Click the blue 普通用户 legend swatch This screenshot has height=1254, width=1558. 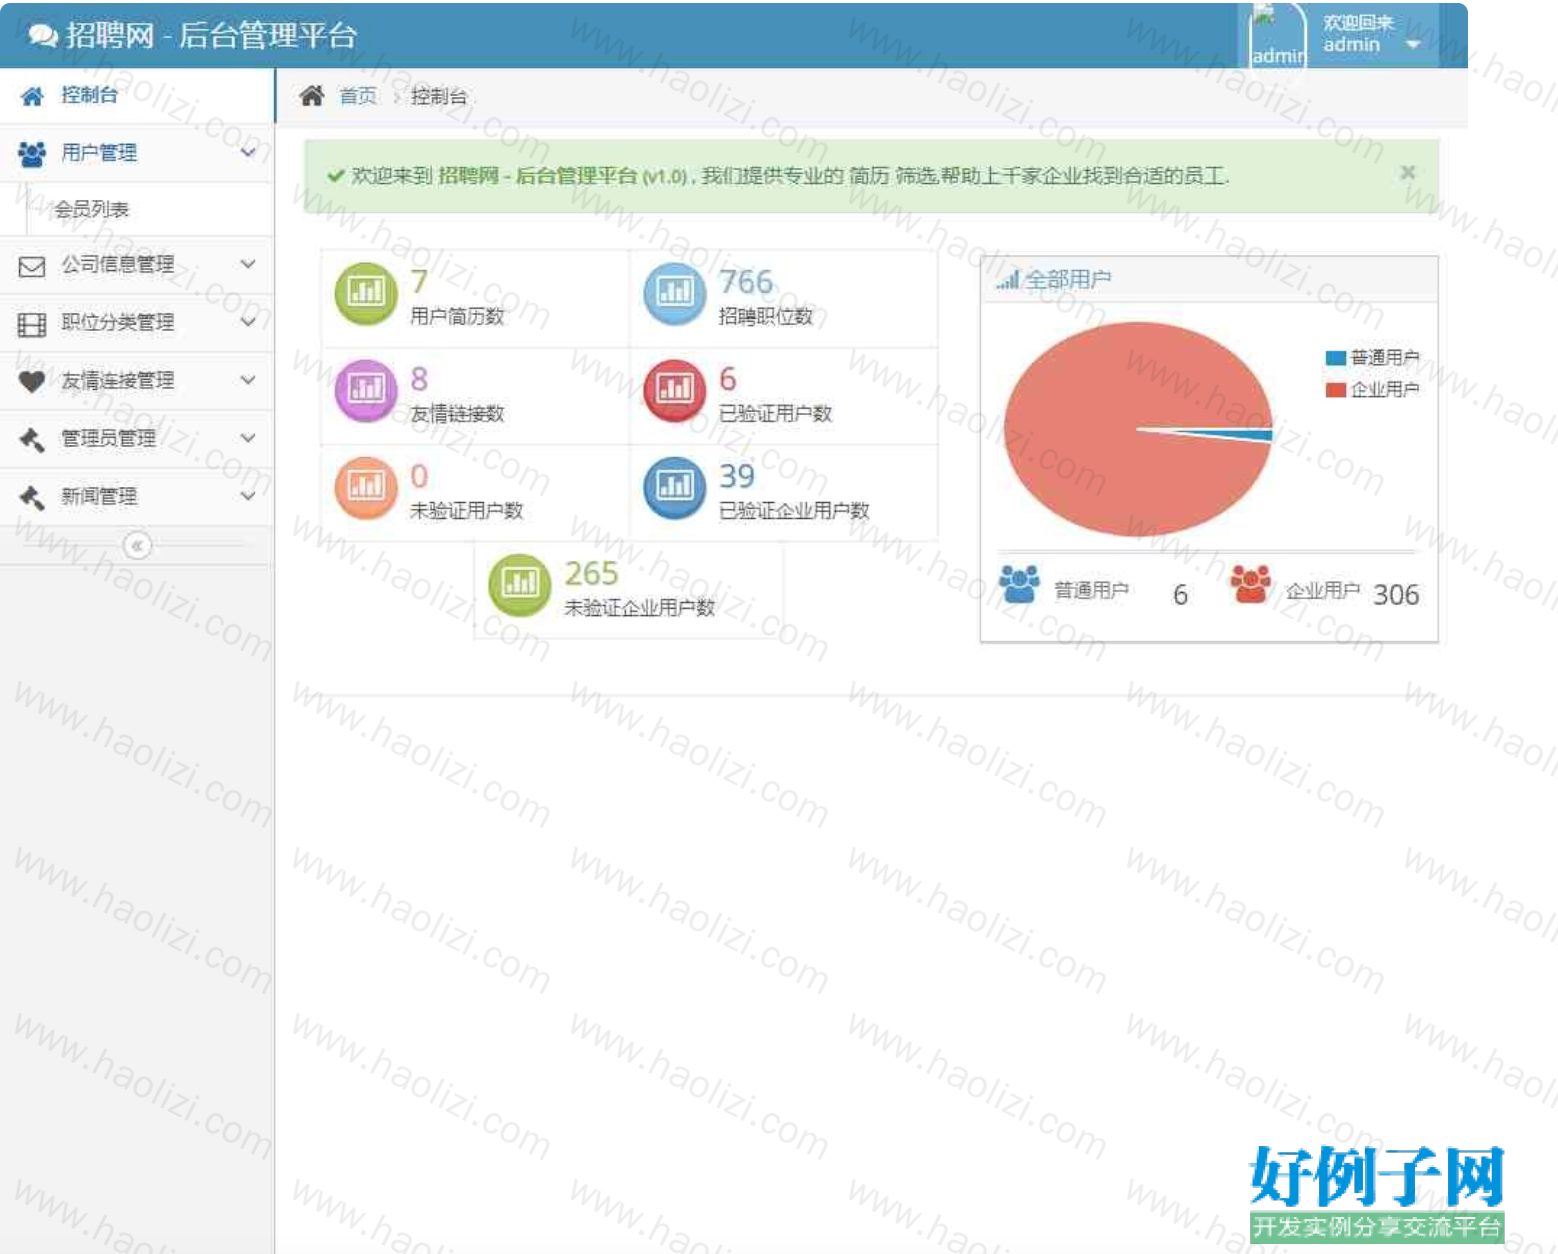(1335, 358)
